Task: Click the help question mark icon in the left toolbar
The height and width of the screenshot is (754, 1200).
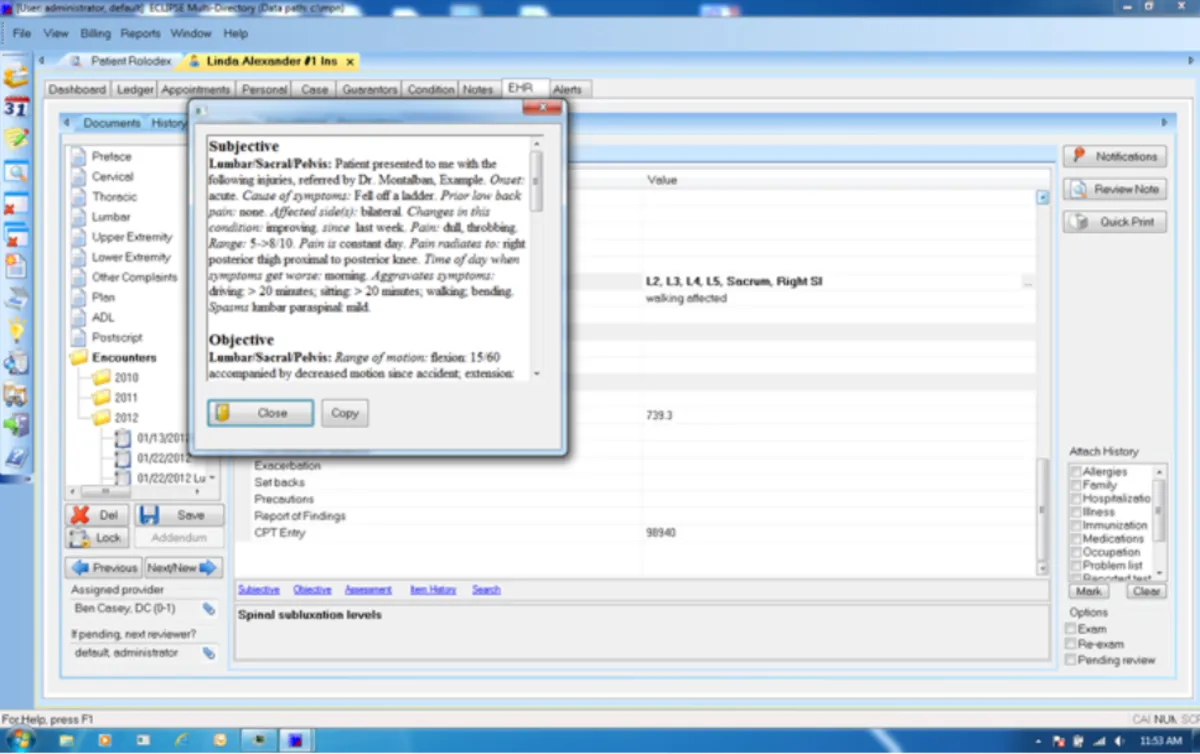Action: 16,458
